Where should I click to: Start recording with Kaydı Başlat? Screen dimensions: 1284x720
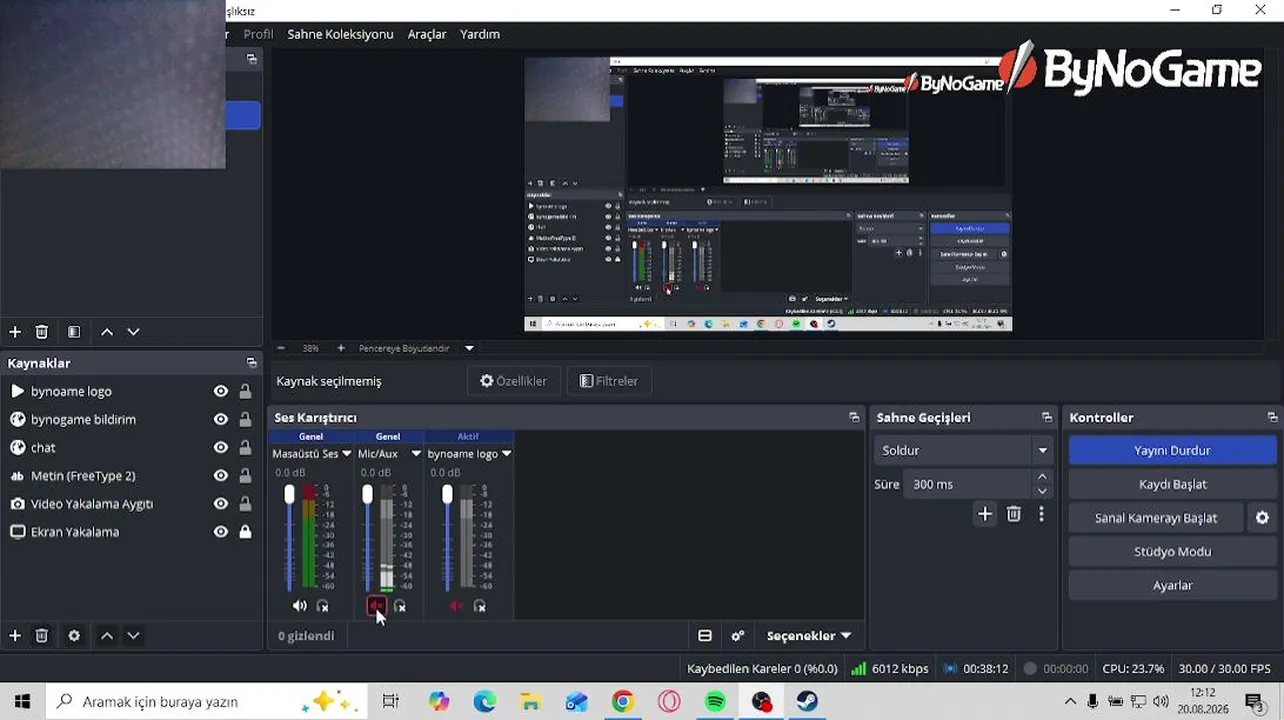click(1172, 484)
